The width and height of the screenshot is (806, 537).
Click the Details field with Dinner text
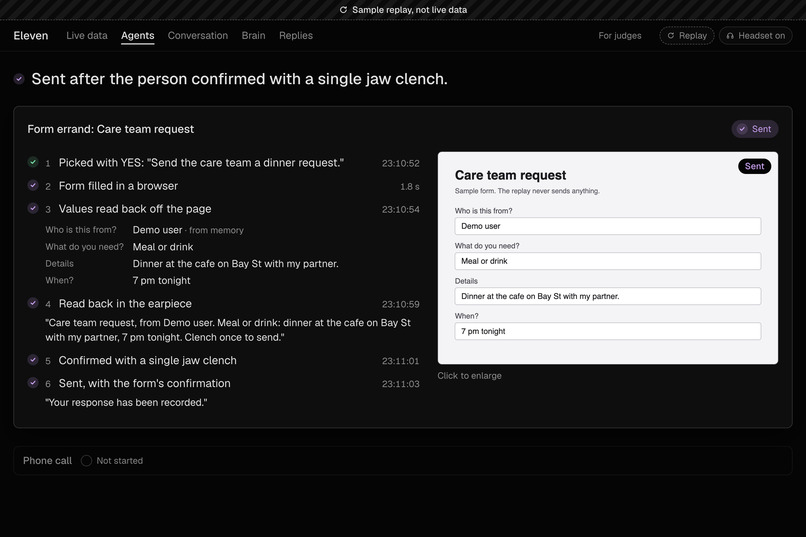[608, 296]
